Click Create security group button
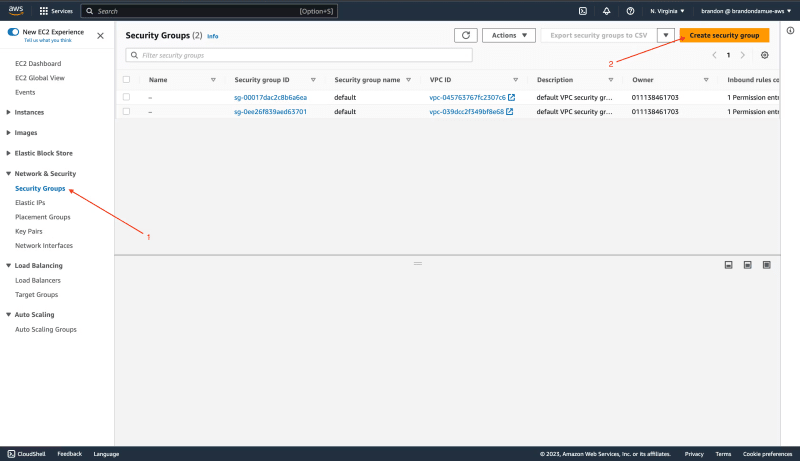Viewport: 800px width, 461px height. 724,35
